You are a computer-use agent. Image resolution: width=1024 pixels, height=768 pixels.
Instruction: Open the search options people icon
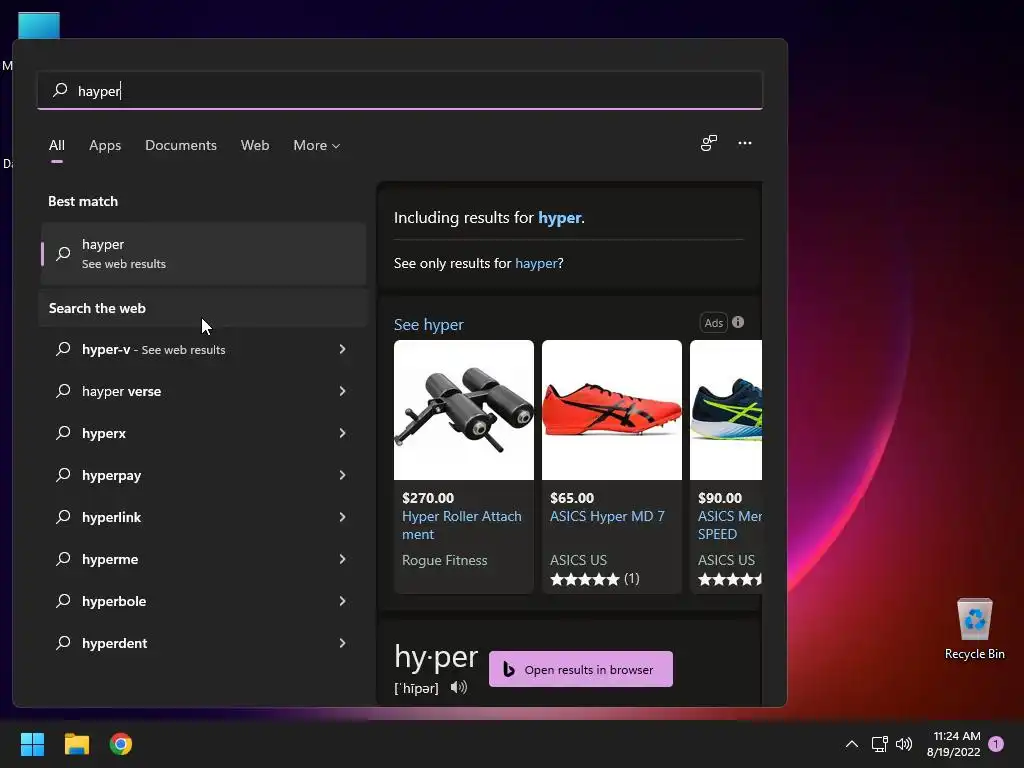coord(709,143)
